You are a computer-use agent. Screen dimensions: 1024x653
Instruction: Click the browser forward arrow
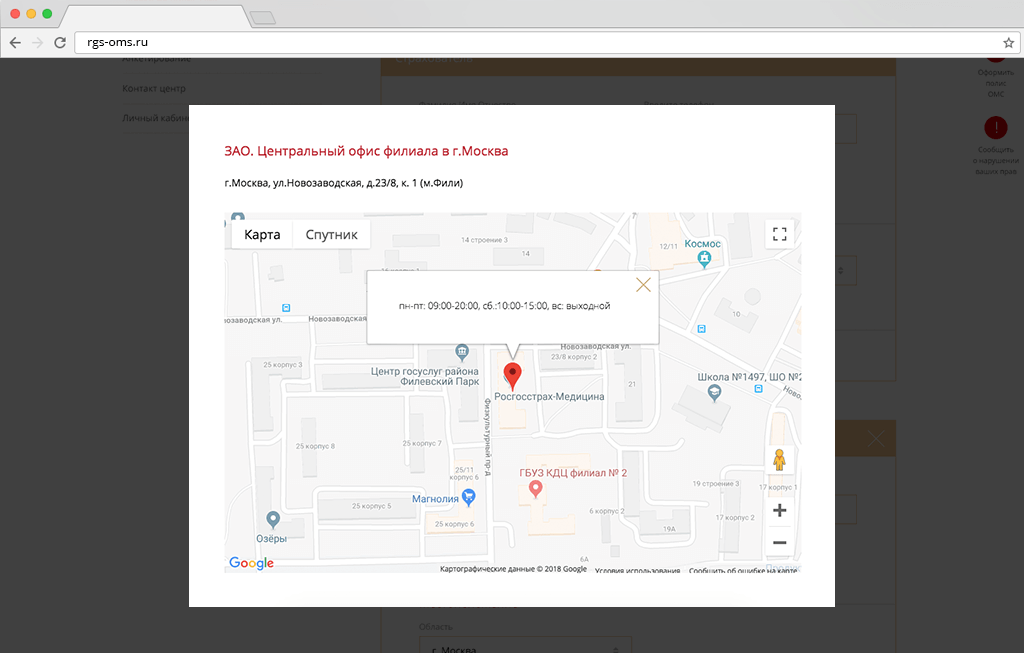(x=38, y=42)
